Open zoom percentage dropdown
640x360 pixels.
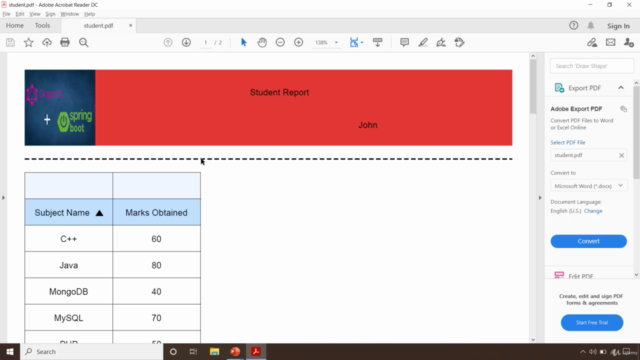[x=336, y=42]
